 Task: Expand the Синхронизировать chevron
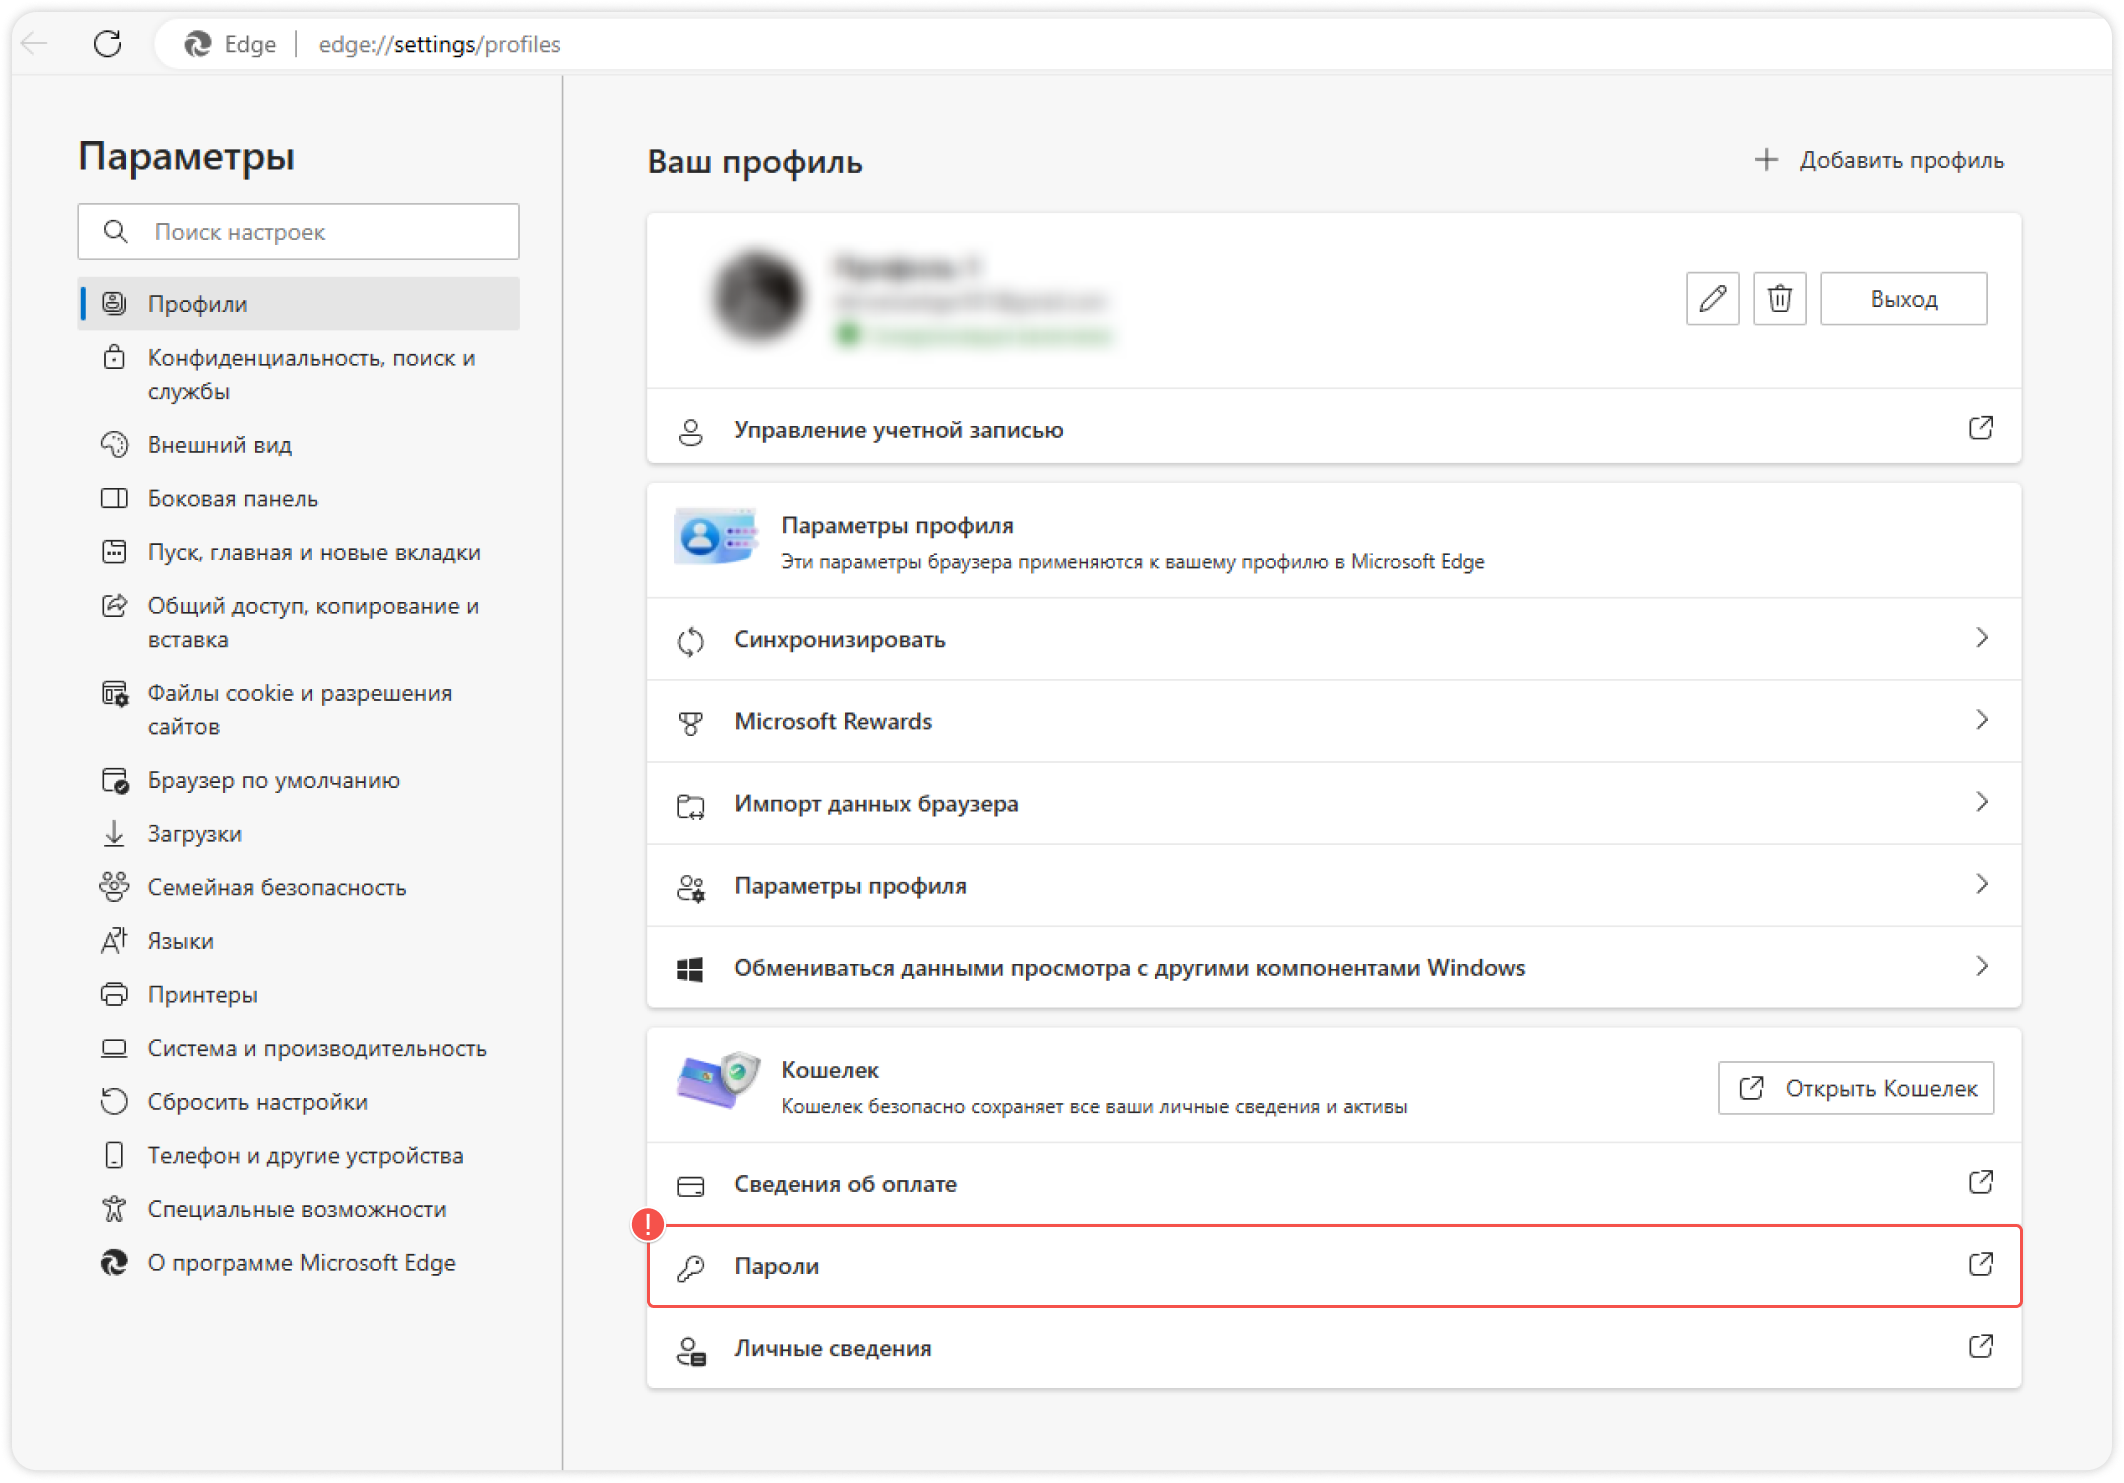tap(1981, 638)
